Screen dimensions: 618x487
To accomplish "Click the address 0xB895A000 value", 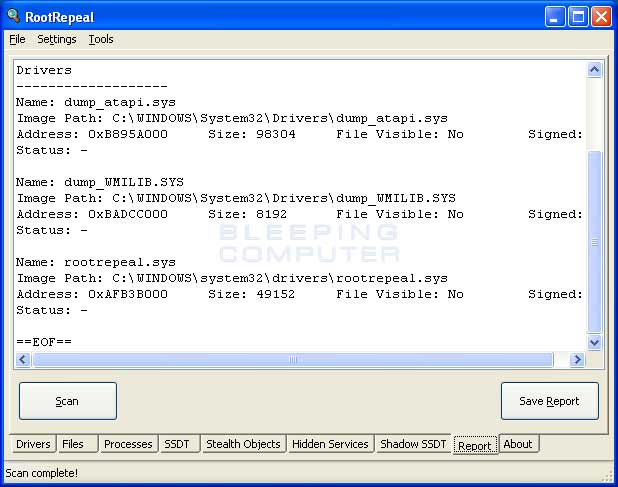I will [x=128, y=134].
